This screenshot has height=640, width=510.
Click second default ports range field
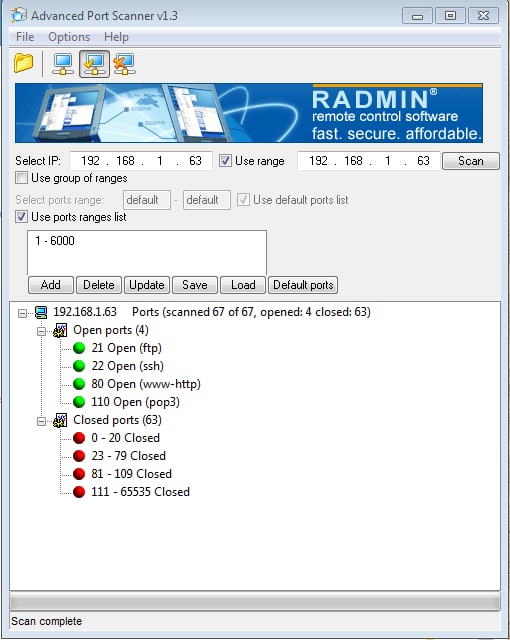pos(207,200)
